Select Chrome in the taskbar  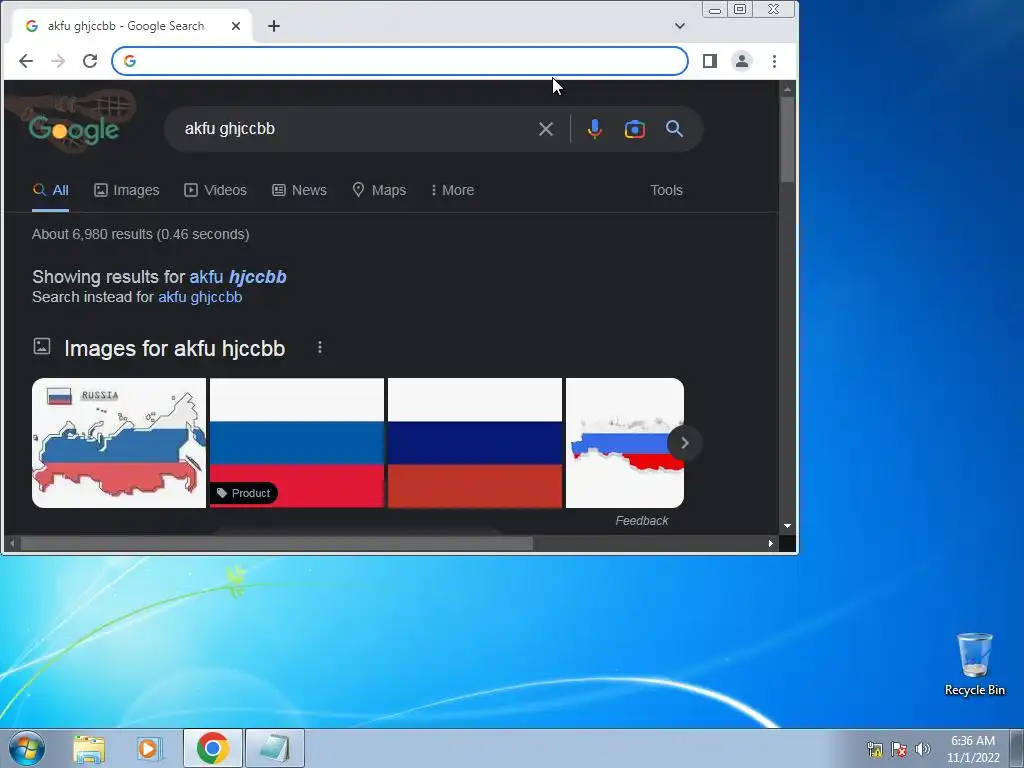click(x=213, y=748)
